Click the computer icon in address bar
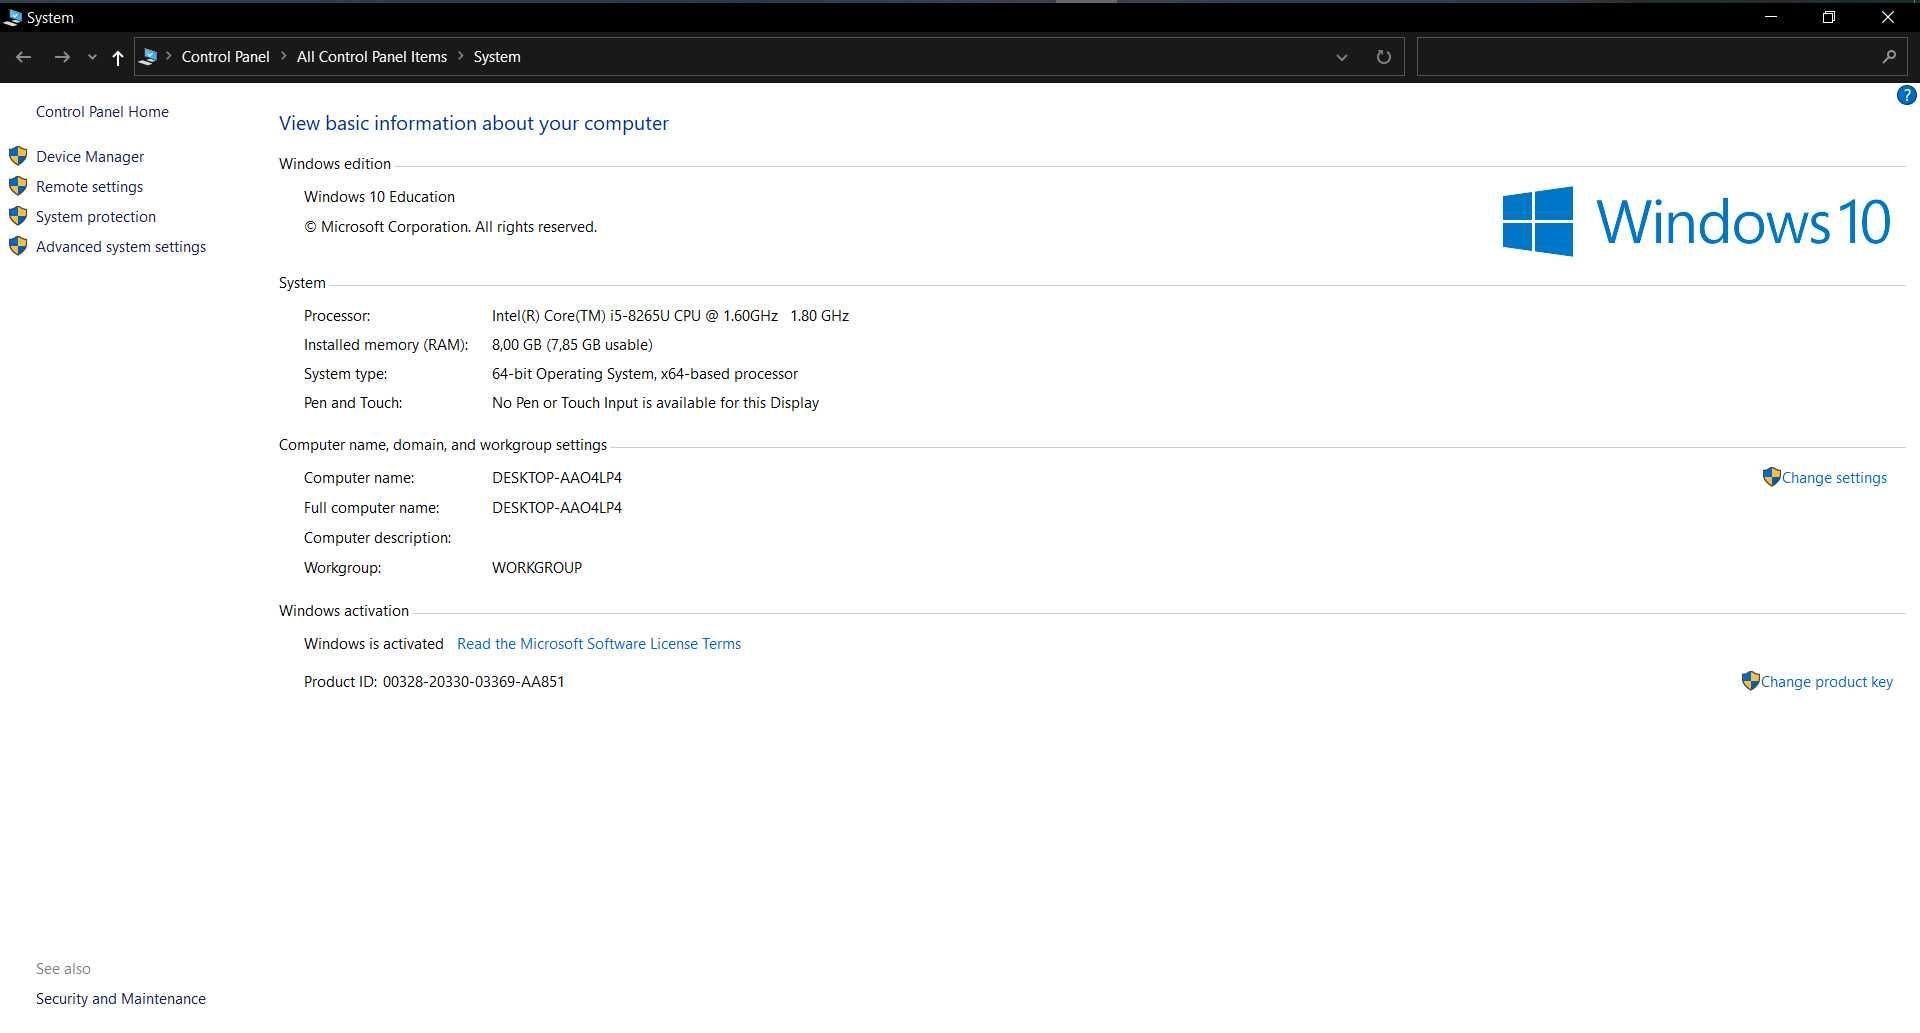Image resolution: width=1920 pixels, height=1033 pixels. (x=148, y=57)
